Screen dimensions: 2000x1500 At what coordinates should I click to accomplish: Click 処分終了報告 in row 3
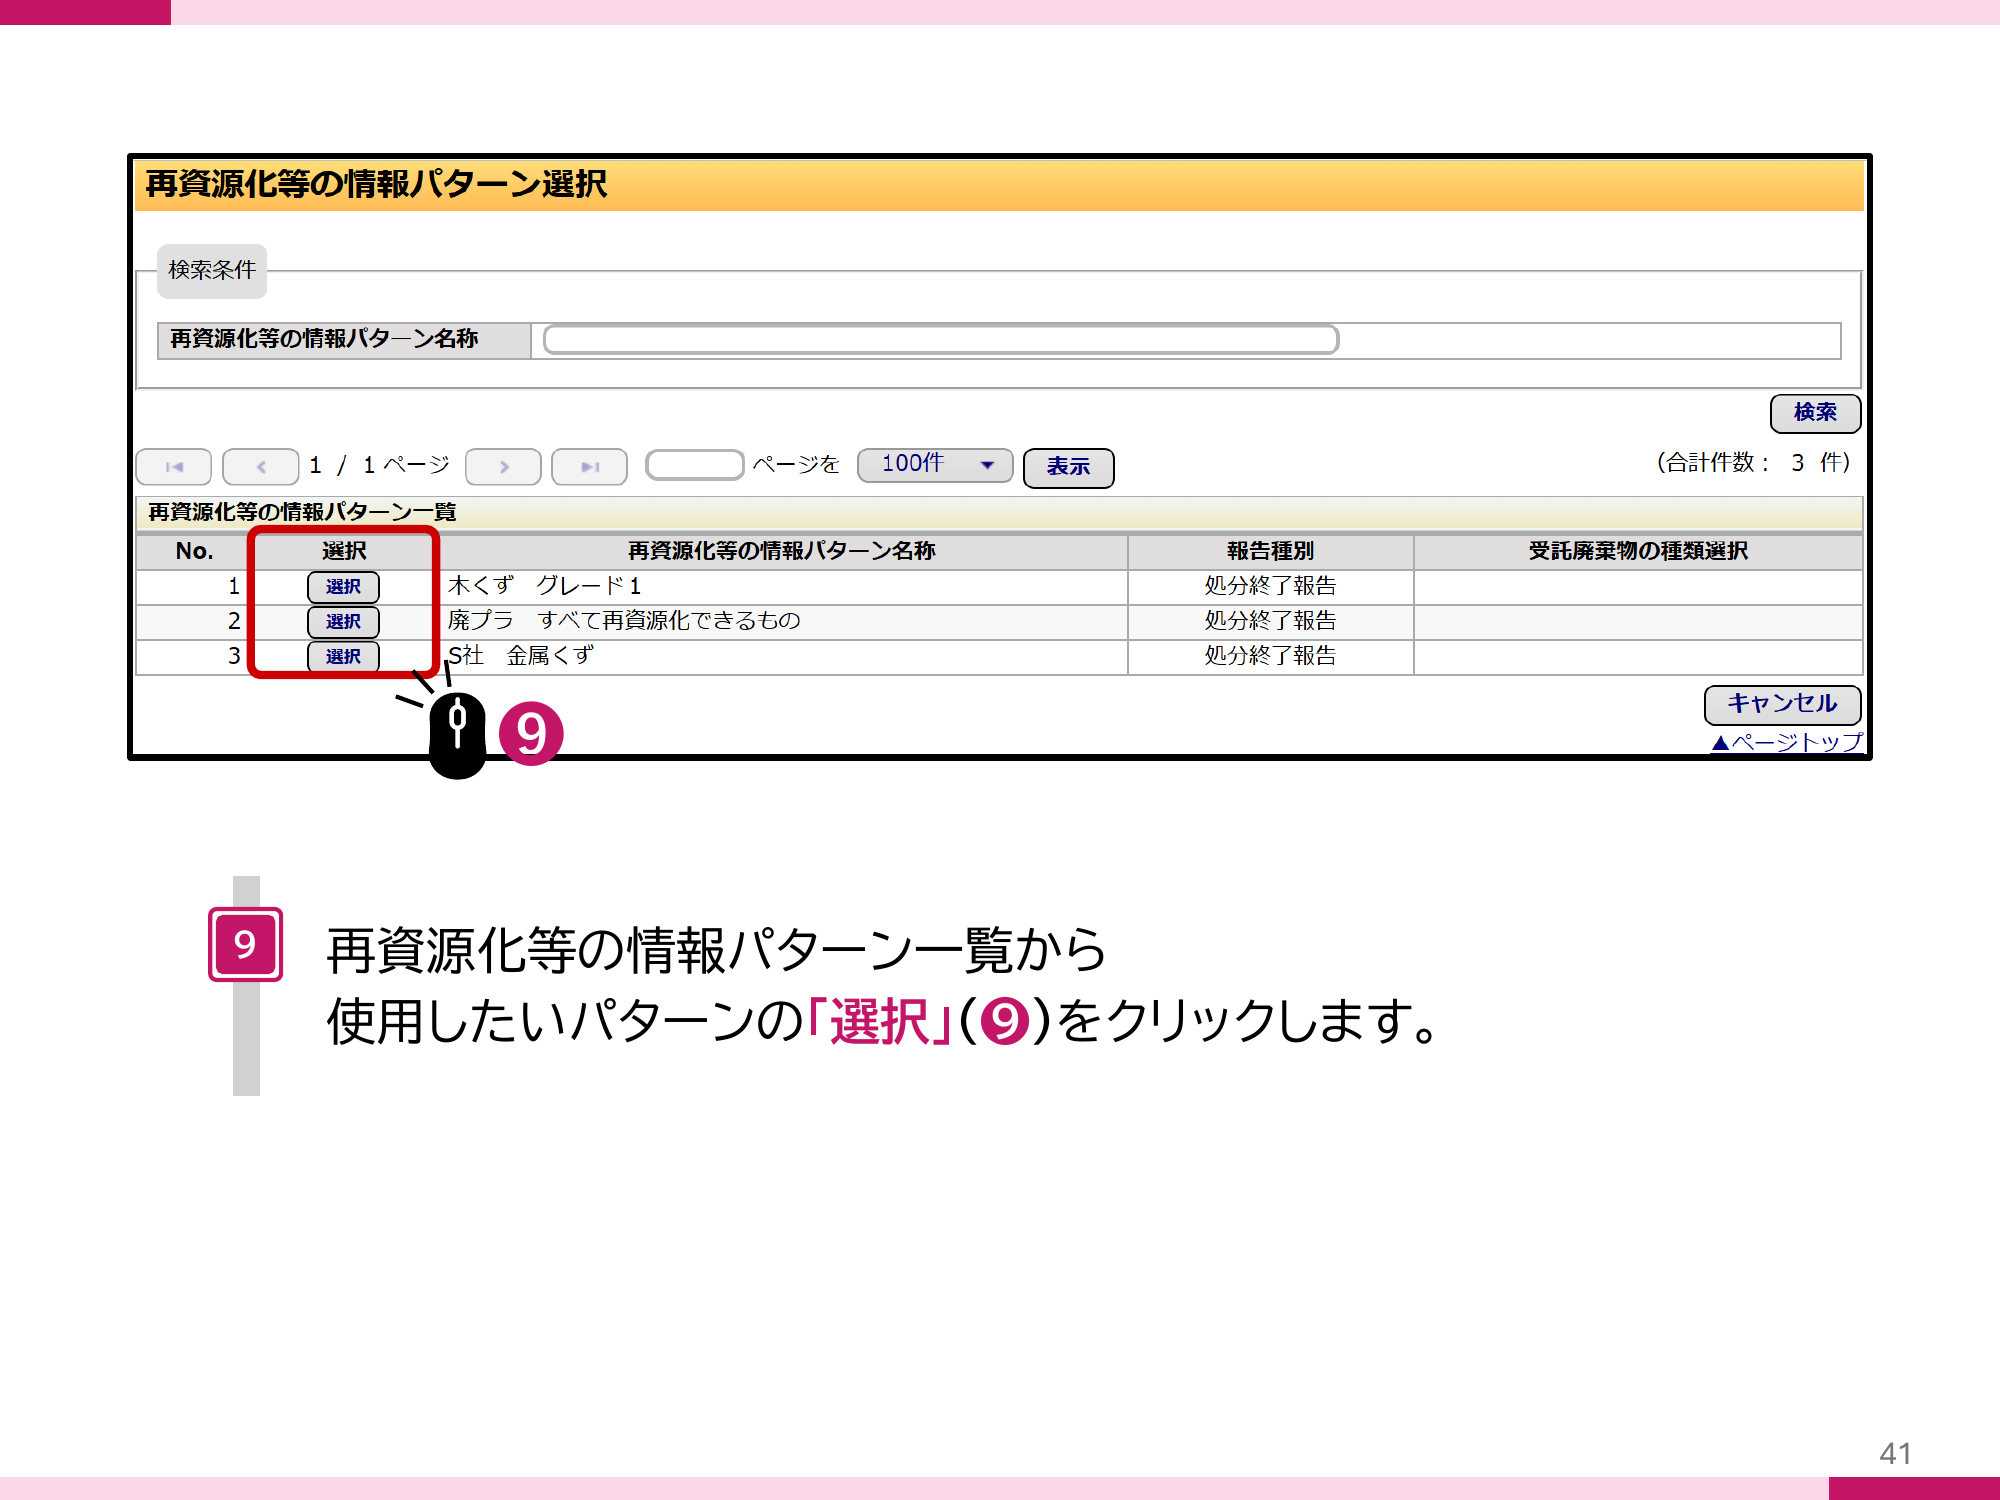(1270, 656)
